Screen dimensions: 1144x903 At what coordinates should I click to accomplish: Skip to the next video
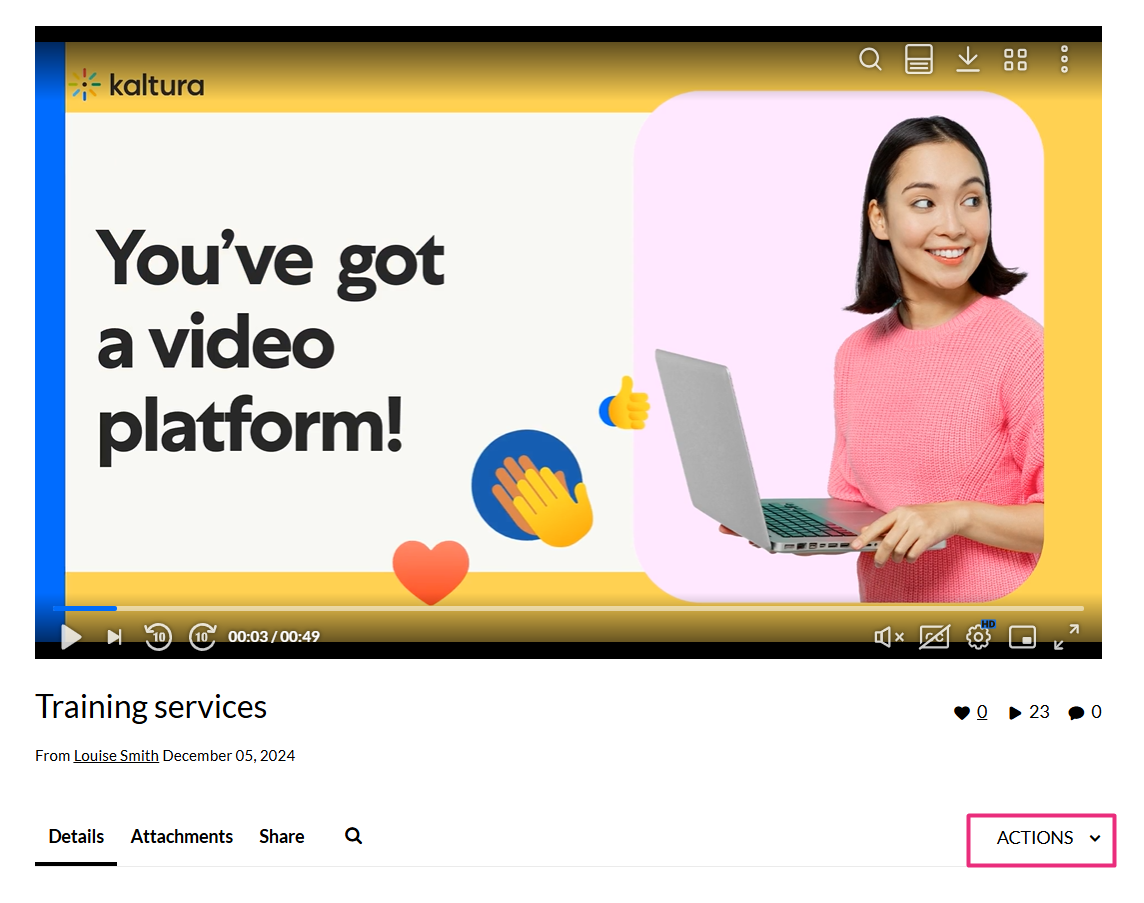click(x=115, y=637)
